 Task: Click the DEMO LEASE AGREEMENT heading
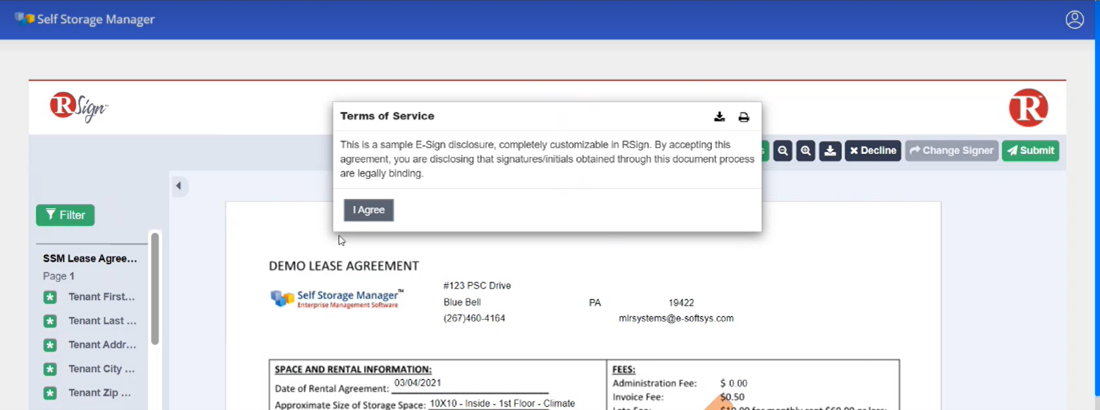(344, 266)
